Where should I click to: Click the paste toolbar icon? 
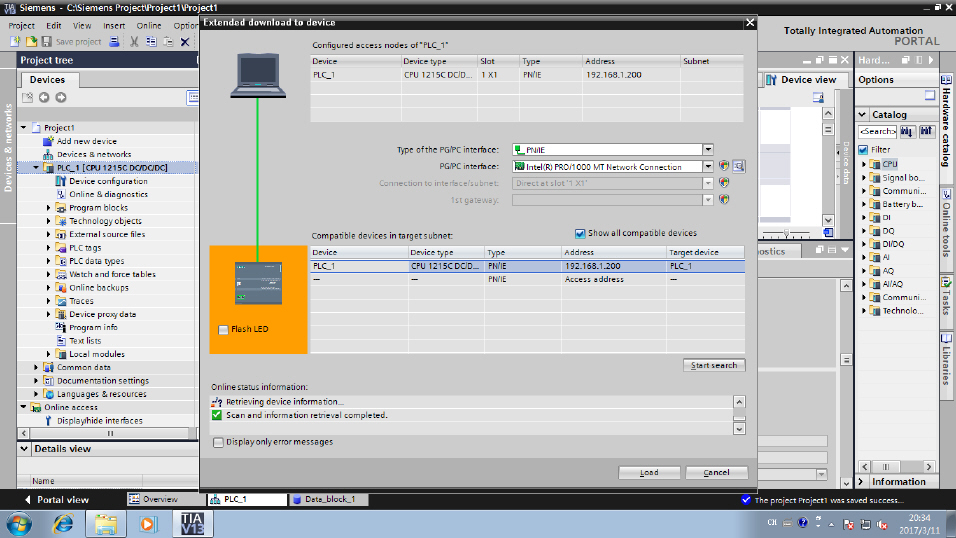coord(168,41)
